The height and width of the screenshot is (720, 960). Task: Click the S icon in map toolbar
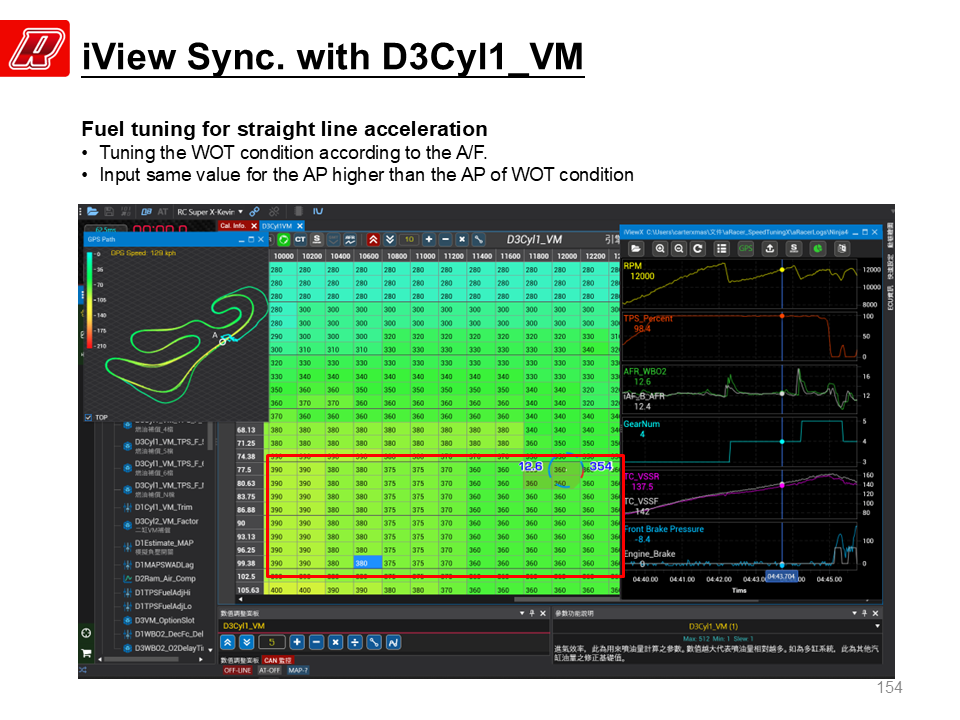[x=317, y=239]
